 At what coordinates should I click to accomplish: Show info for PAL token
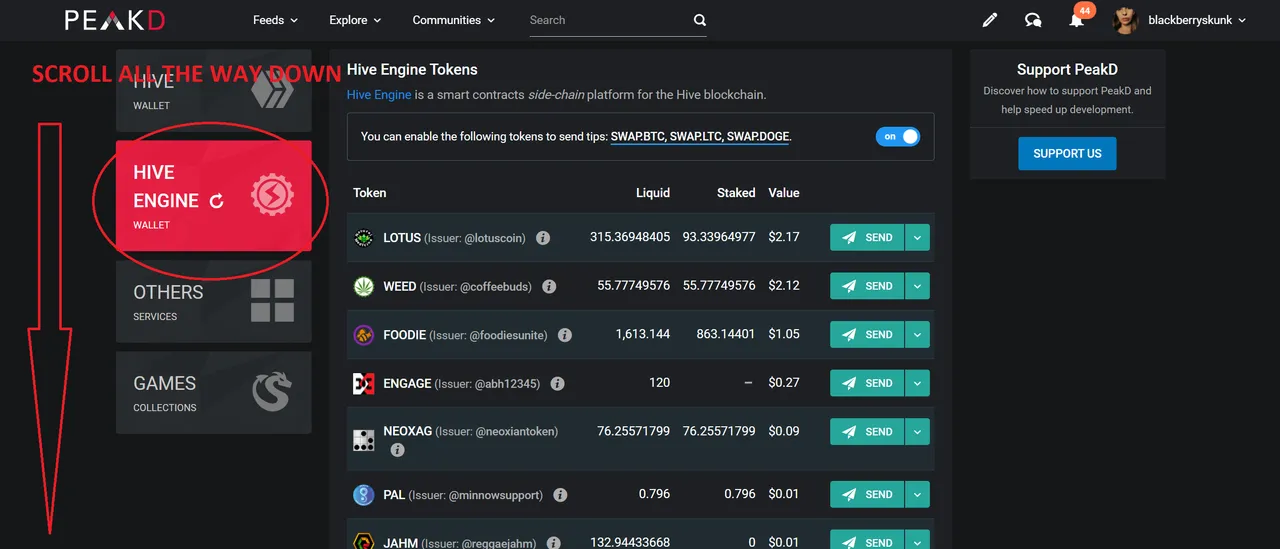coord(560,495)
